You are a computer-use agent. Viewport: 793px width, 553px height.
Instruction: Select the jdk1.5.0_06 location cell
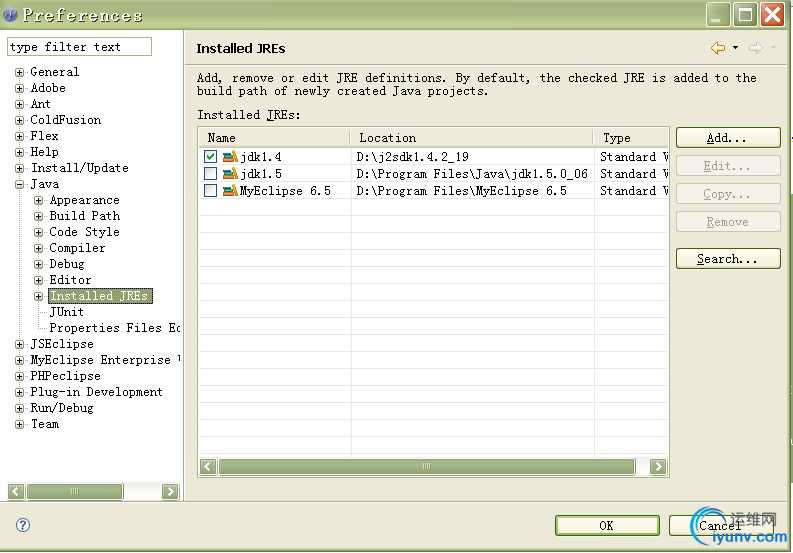pyautogui.click(x=472, y=174)
